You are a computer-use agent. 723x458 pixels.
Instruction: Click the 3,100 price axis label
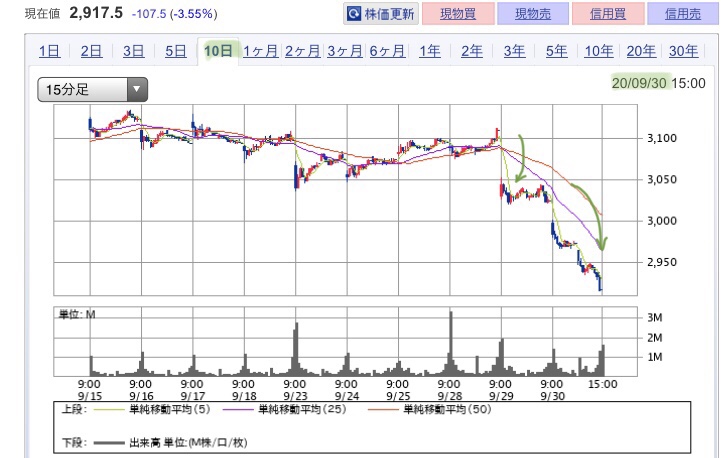662,138
